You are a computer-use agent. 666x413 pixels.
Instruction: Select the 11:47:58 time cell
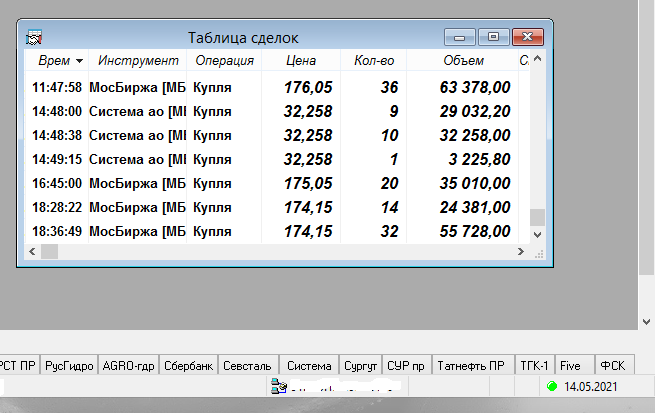(x=57, y=88)
